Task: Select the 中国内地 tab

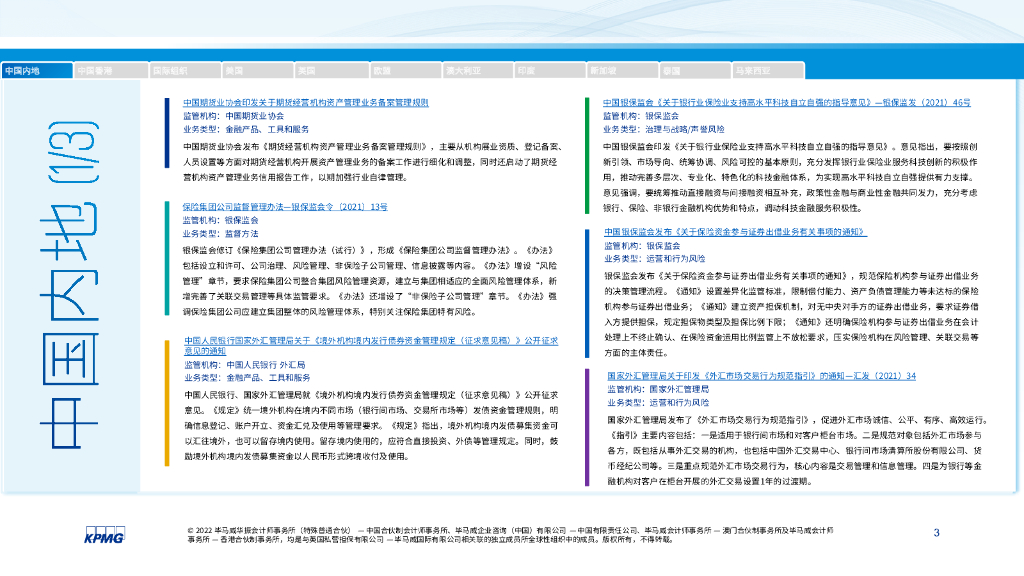Action: (37, 71)
